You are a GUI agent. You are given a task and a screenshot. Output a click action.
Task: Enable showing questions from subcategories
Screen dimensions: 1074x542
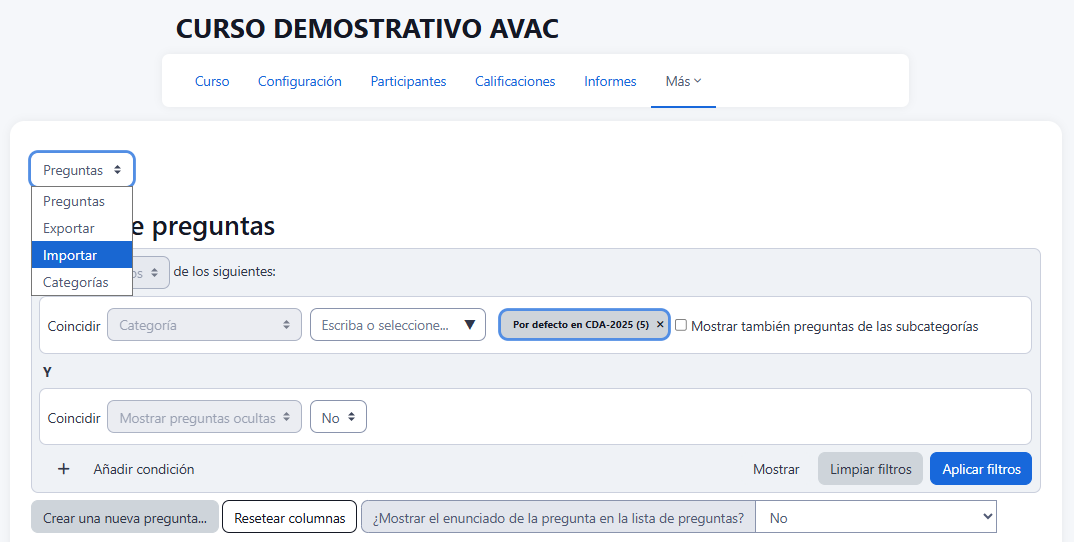[x=681, y=325]
